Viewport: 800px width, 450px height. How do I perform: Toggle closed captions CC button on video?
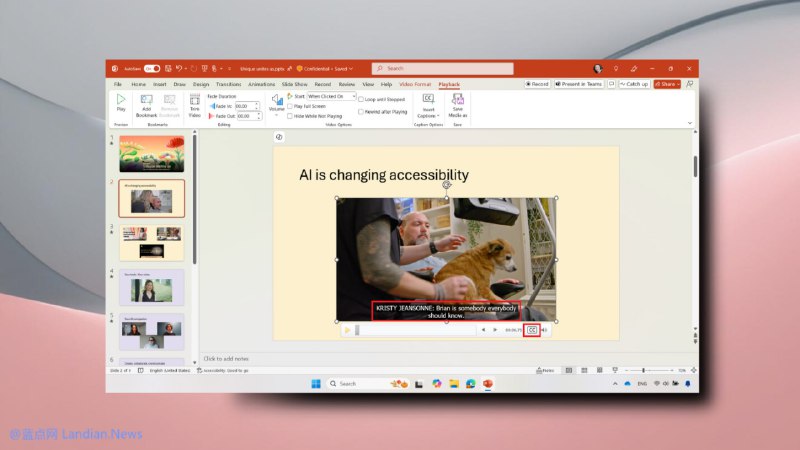pos(532,330)
